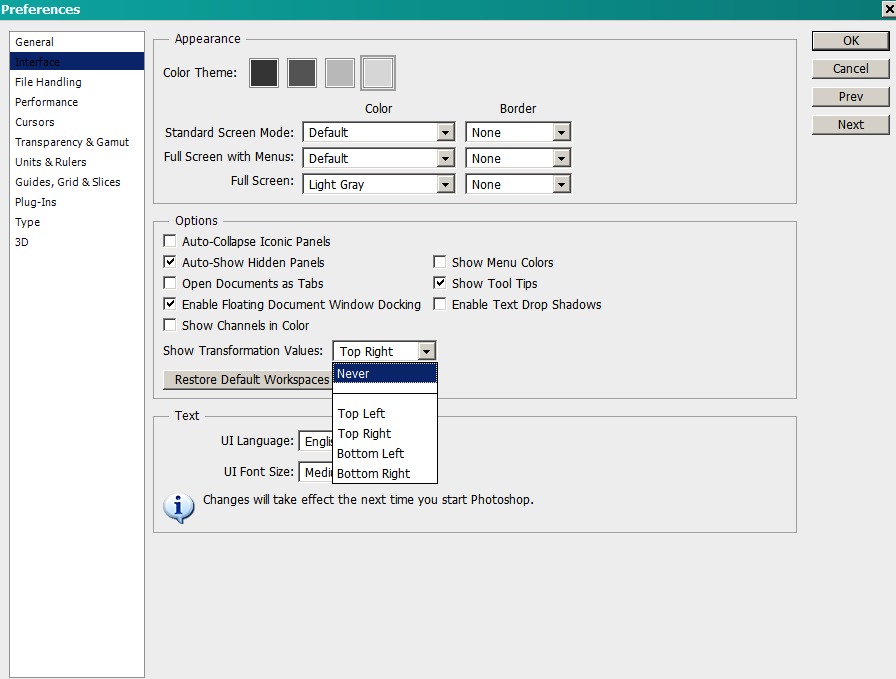Click the OK button
Screen dimensions: 896x679
click(x=851, y=41)
